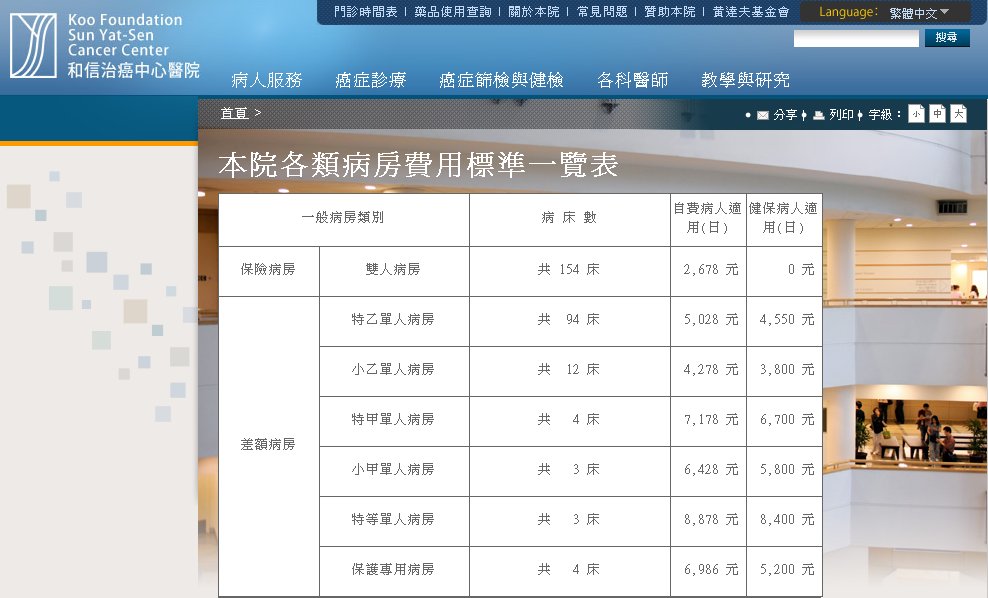Click the 小乙單人病房 cell
The image size is (988, 598).
coord(394,372)
